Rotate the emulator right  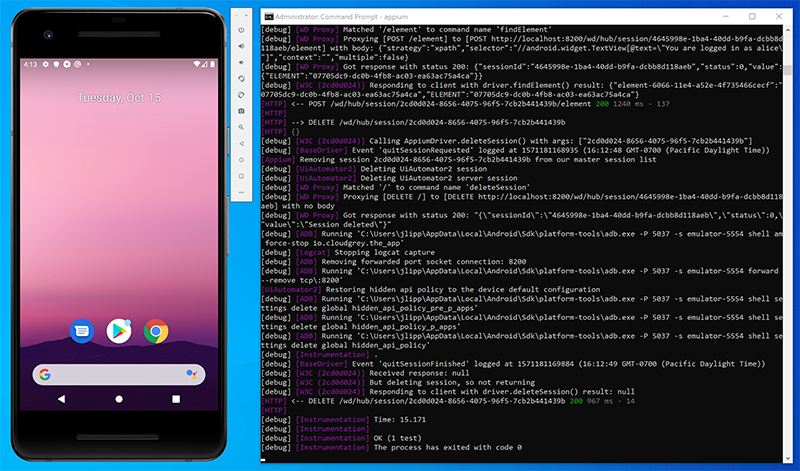click(241, 95)
